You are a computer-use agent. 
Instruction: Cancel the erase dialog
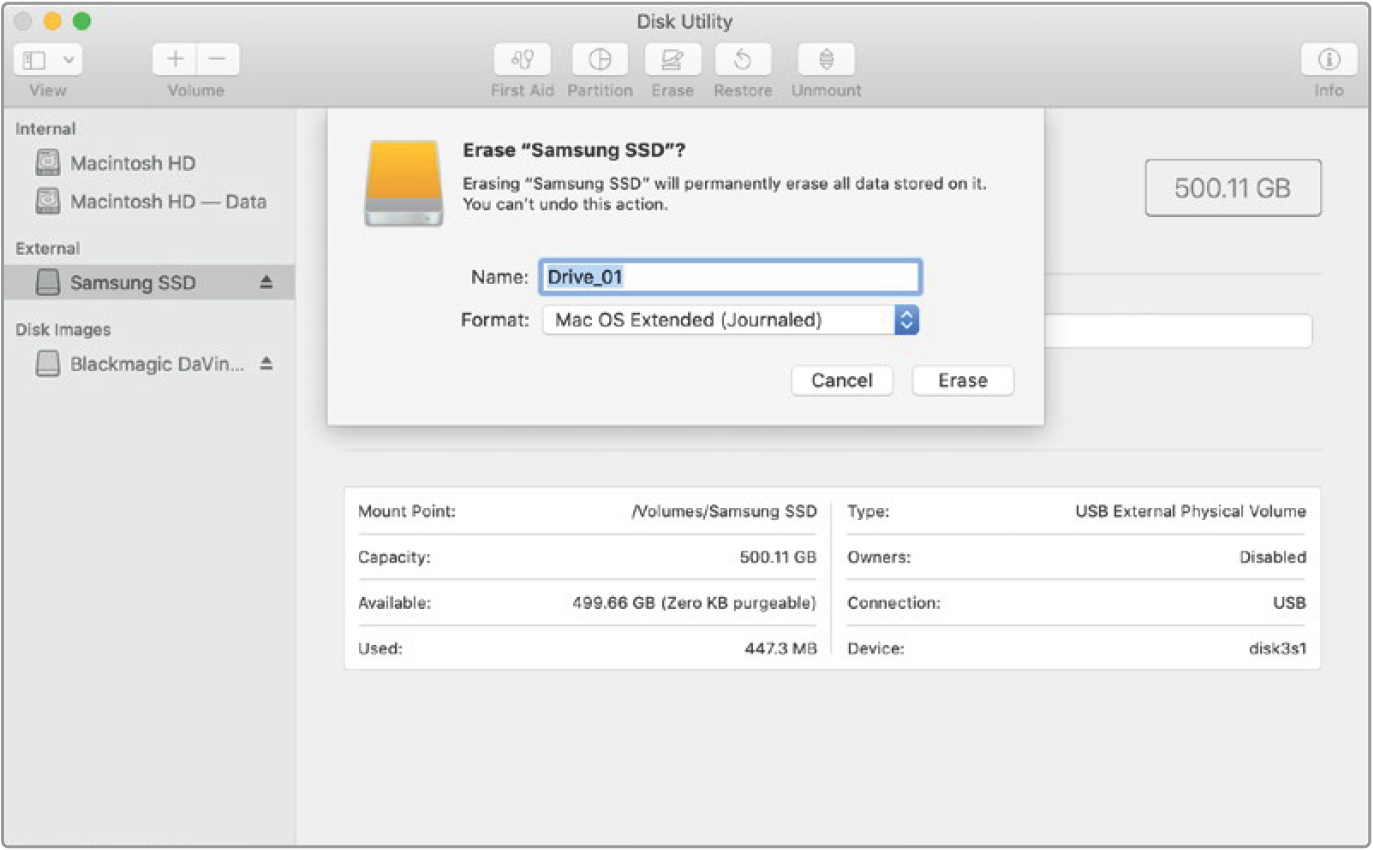point(841,380)
